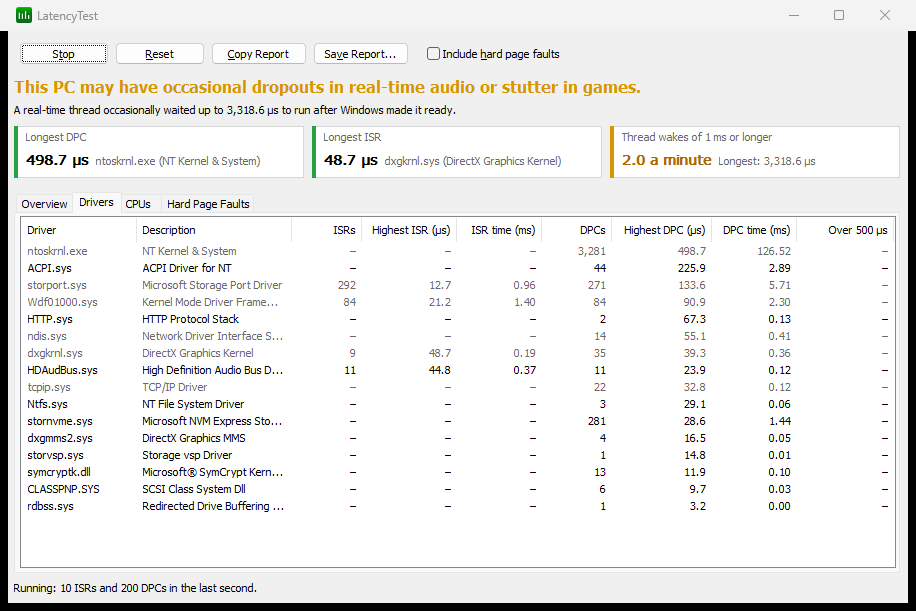916x611 pixels.
Task: Click the 44.8 Highest ISR value
Action: pyautogui.click(x=439, y=370)
